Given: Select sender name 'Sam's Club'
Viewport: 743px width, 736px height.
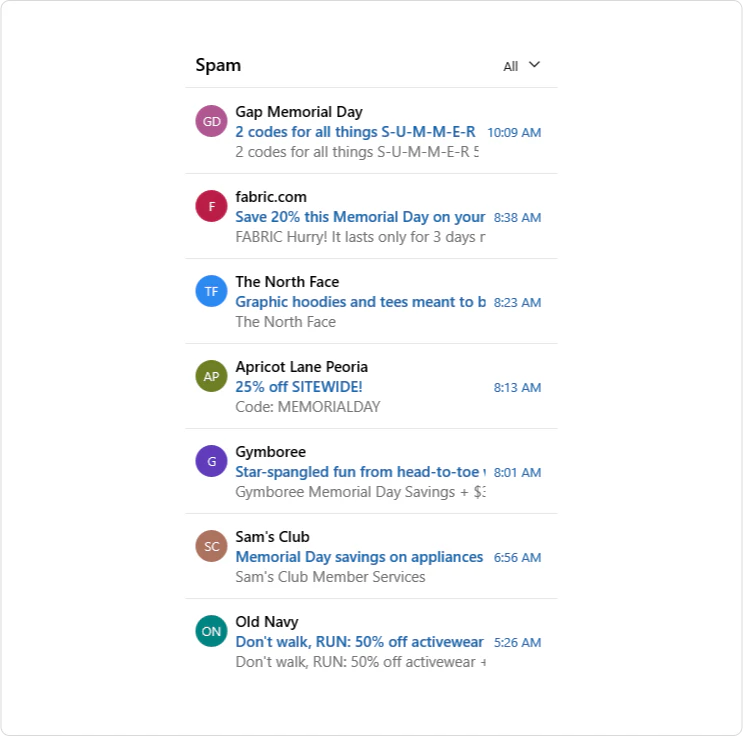Looking at the screenshot, I should tap(272, 536).
